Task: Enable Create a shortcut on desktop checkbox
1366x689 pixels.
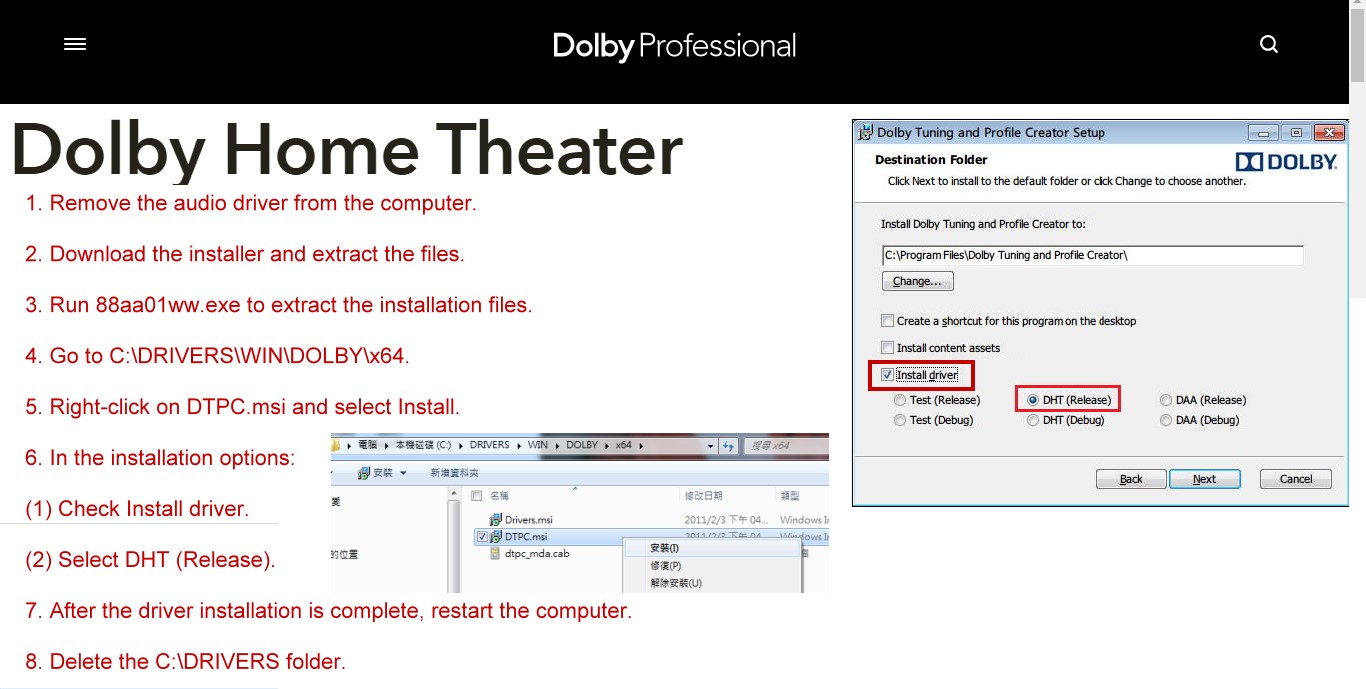Action: click(887, 321)
